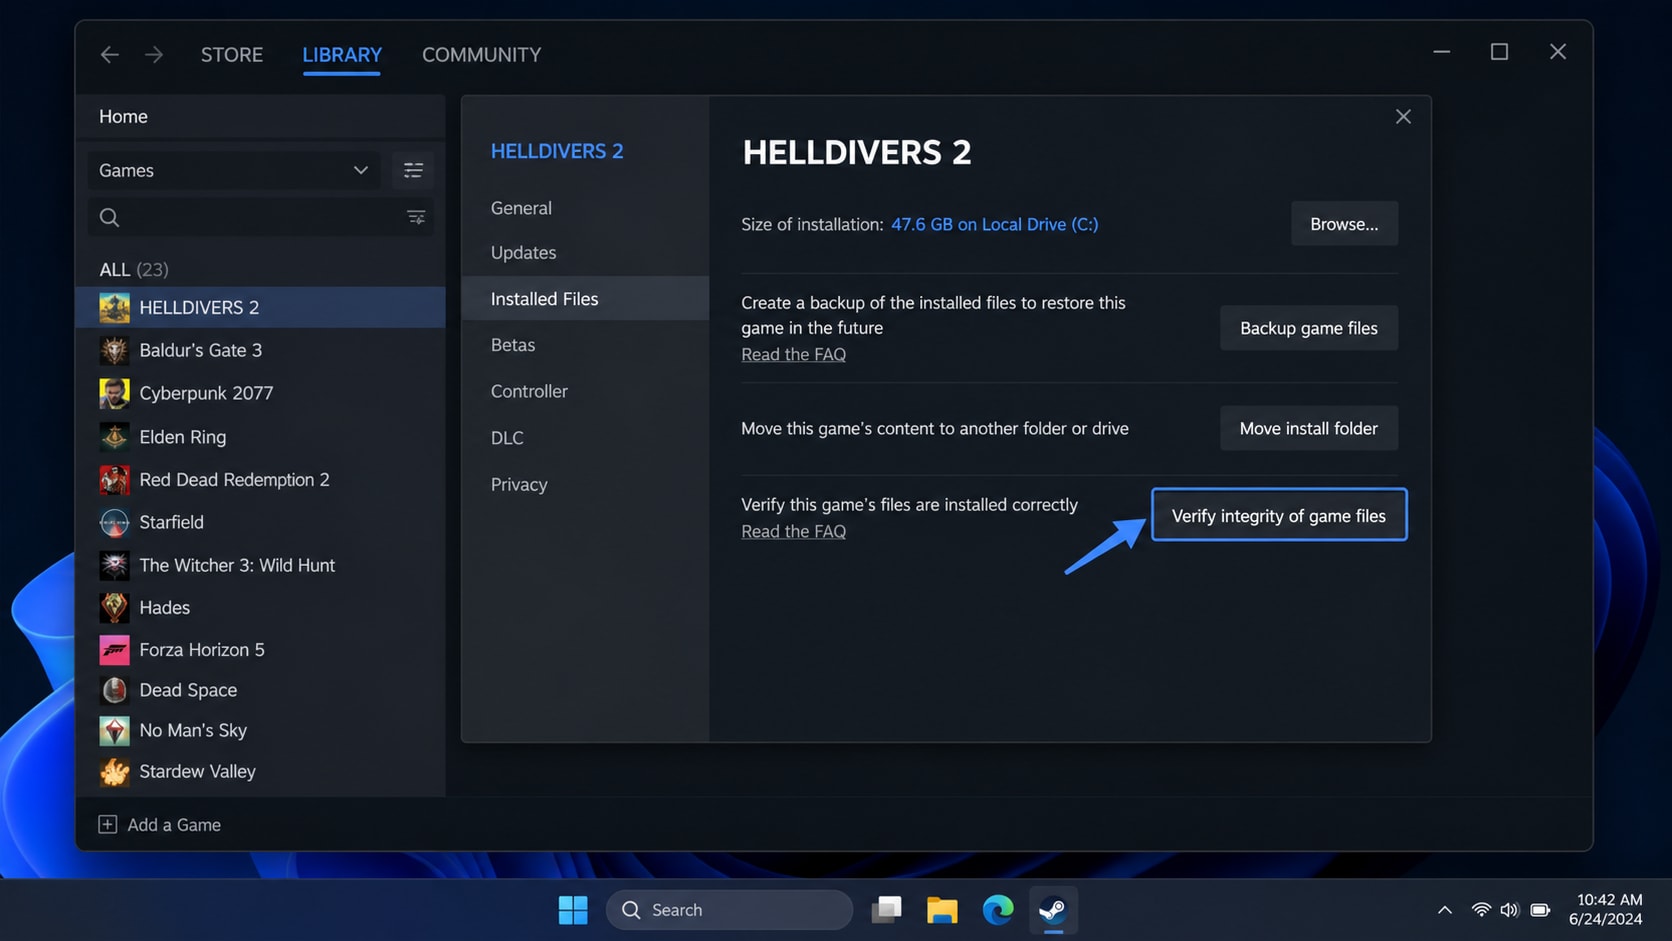This screenshot has height=941, width=1672.
Task: Close the HELLDIVERS 2 properties dialog
Action: tap(1403, 117)
